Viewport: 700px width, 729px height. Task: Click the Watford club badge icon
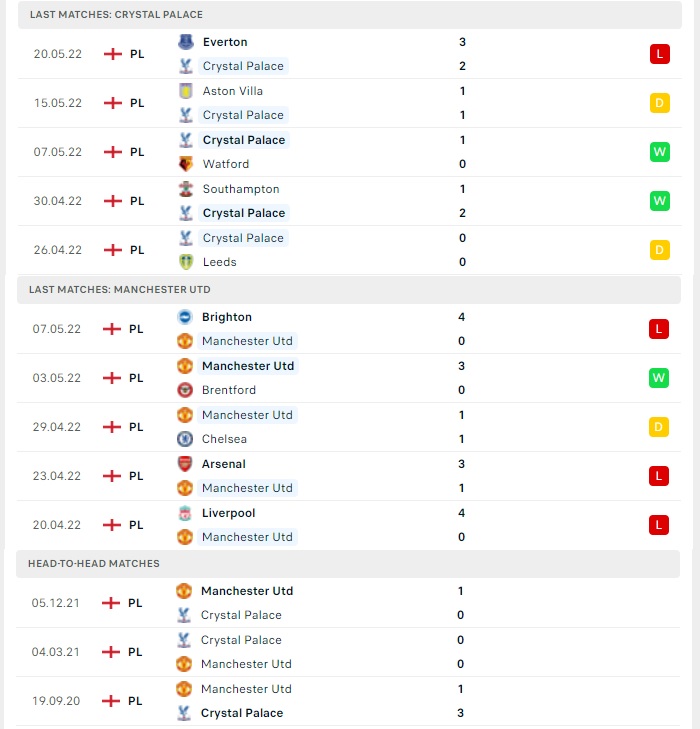pyautogui.click(x=186, y=164)
